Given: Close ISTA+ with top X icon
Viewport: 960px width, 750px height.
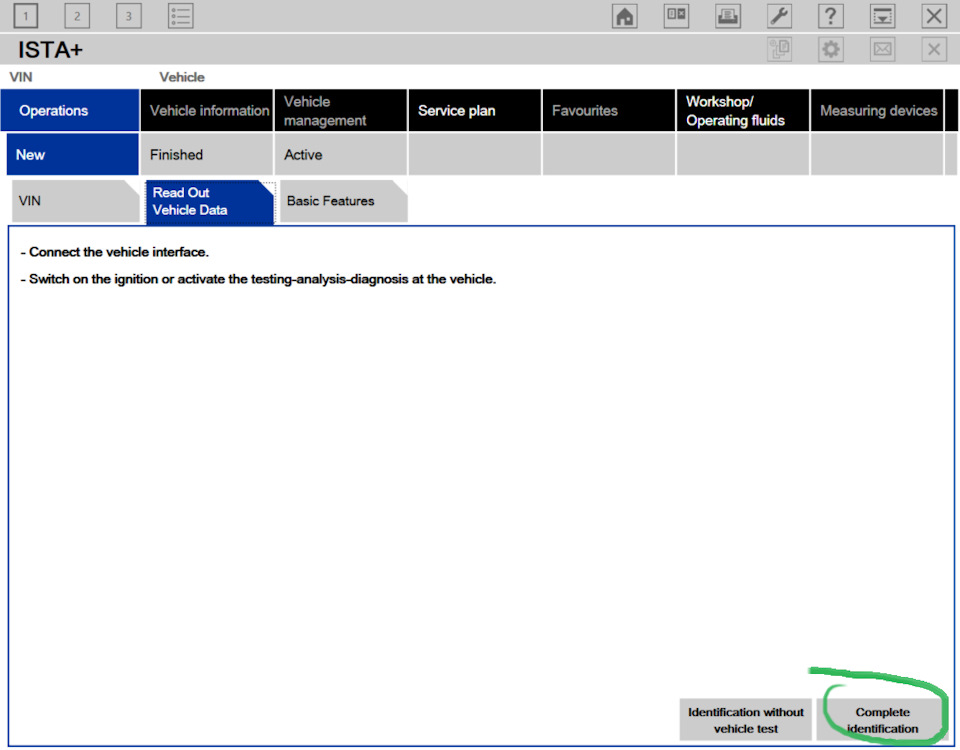Looking at the screenshot, I should [934, 16].
